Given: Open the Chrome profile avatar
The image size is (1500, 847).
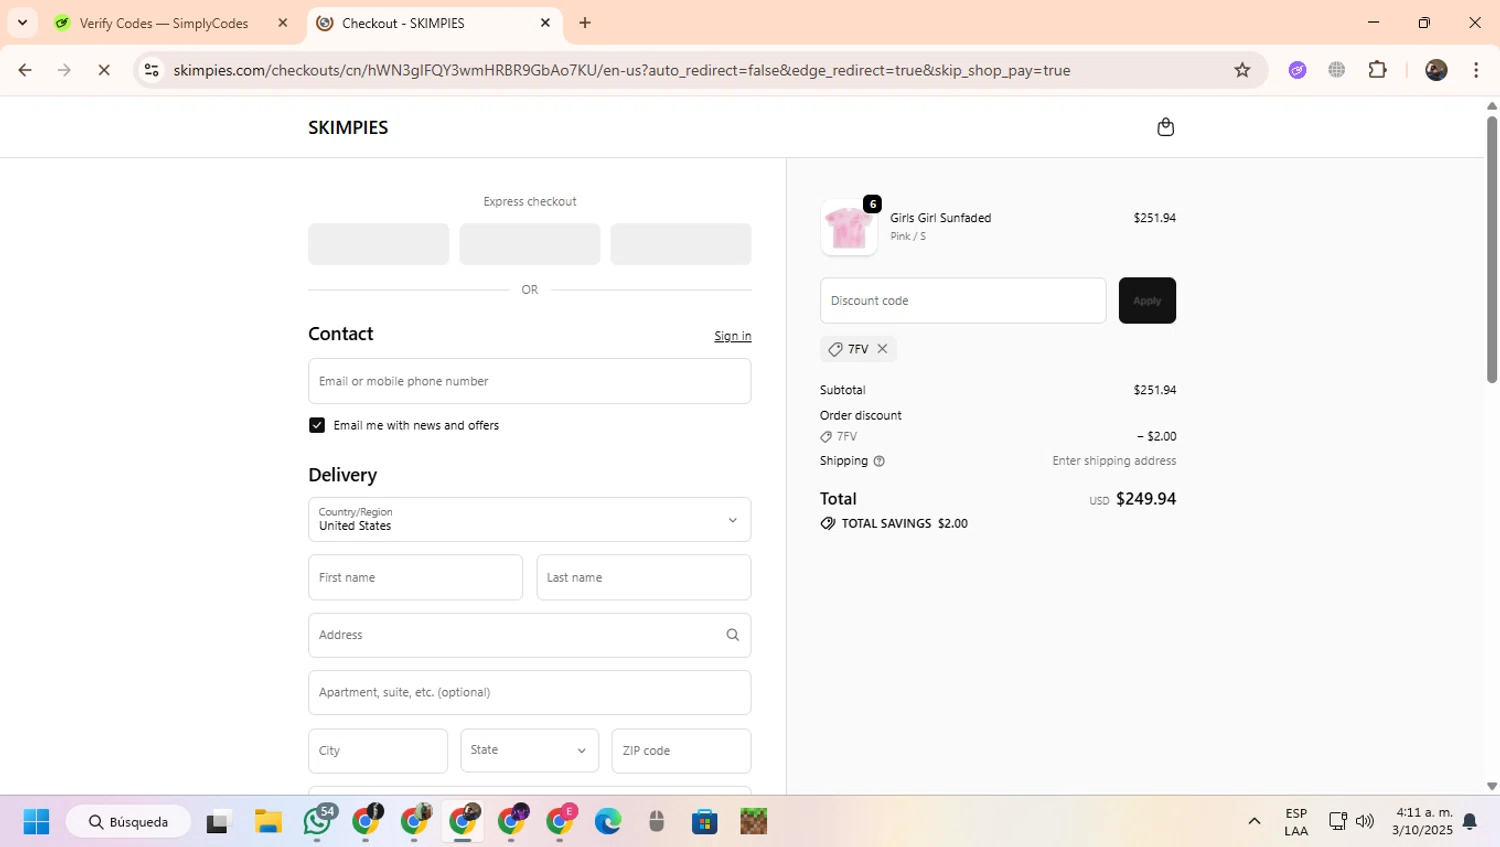Looking at the screenshot, I should coord(1436,70).
